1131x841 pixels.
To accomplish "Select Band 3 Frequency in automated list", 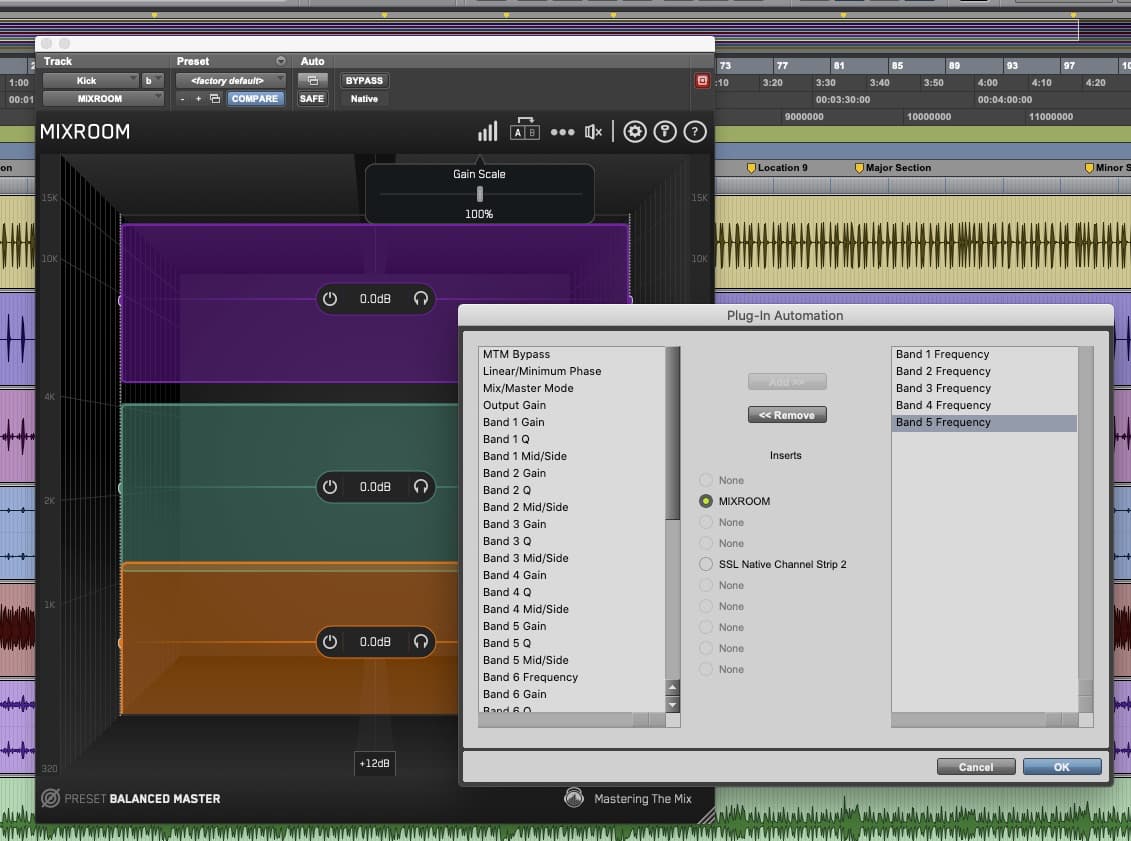I will (943, 388).
